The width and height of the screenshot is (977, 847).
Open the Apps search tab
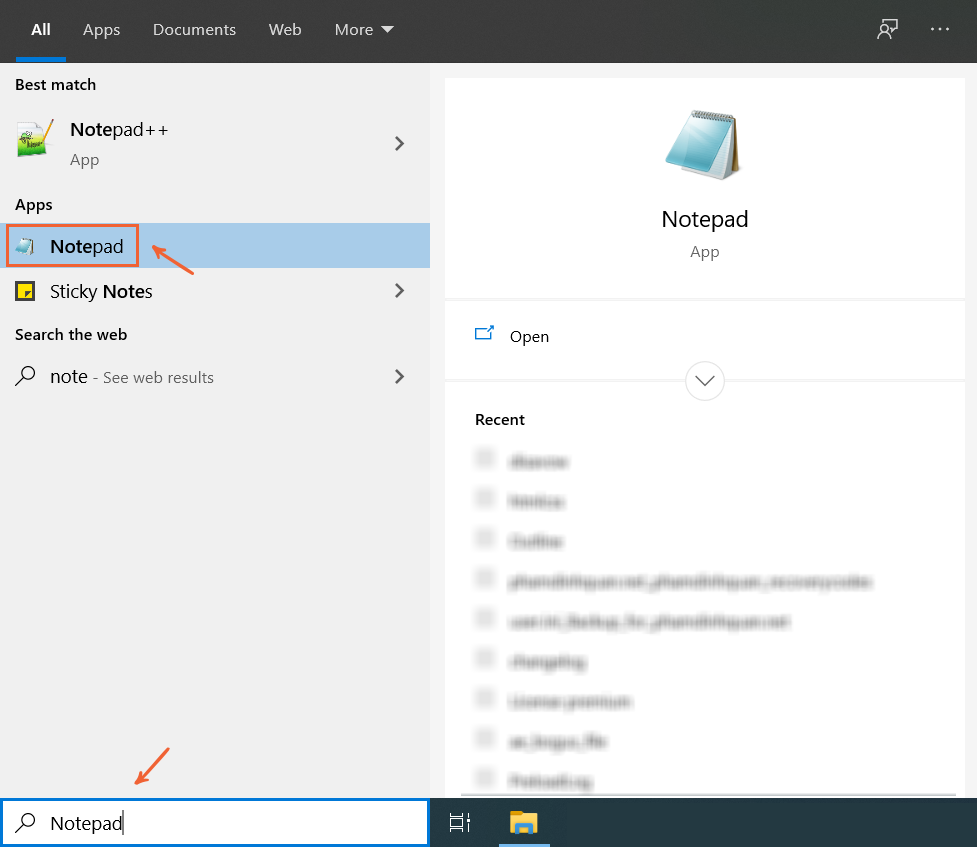[101, 30]
